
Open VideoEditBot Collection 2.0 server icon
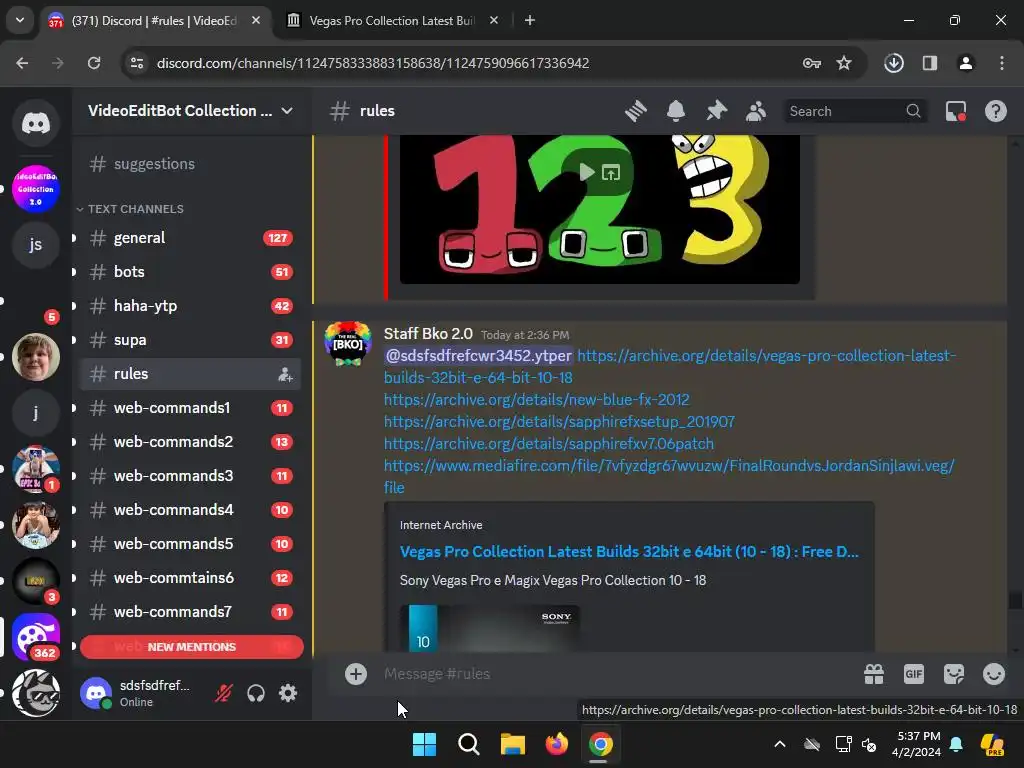[x=36, y=189]
